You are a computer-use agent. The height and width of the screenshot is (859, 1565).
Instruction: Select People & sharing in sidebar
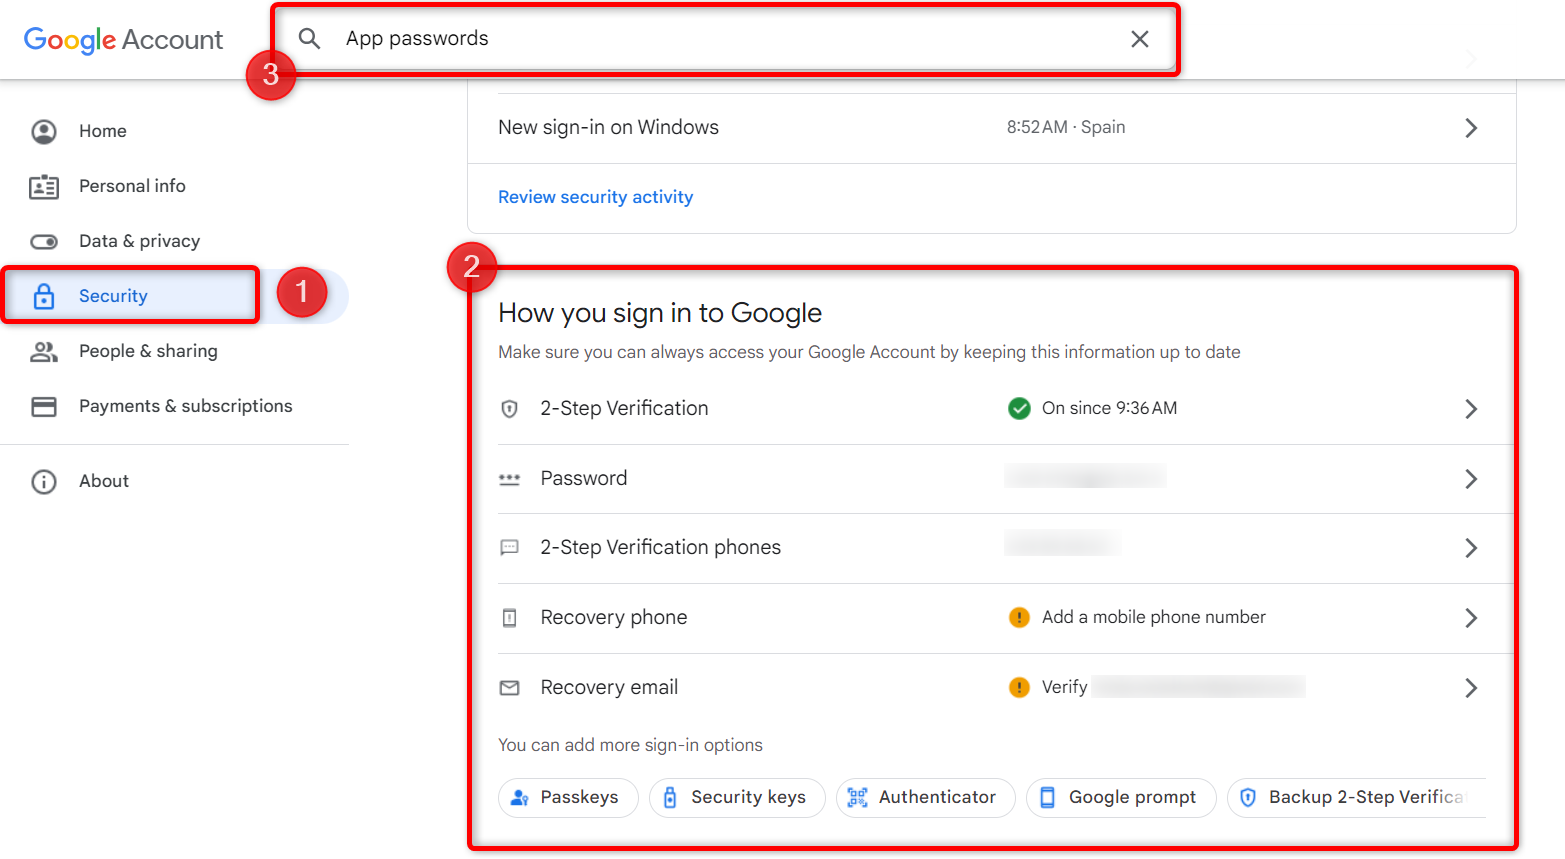(148, 351)
